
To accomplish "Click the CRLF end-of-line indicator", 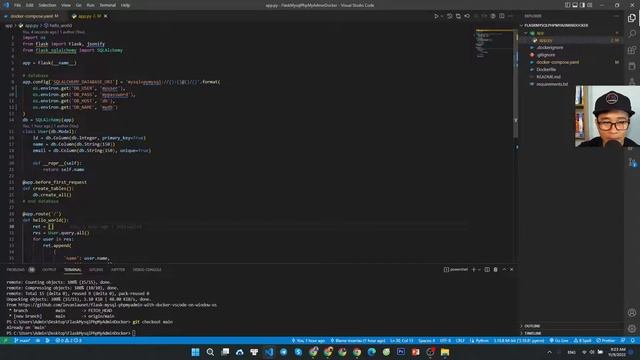I will (x=460, y=340).
